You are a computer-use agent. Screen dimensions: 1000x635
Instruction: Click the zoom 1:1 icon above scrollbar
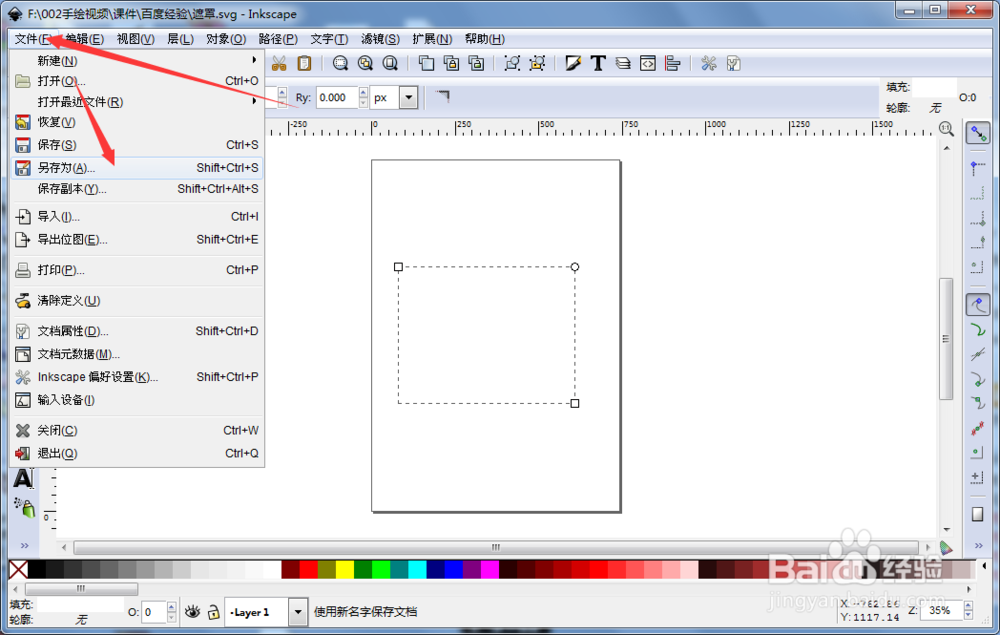(946, 129)
